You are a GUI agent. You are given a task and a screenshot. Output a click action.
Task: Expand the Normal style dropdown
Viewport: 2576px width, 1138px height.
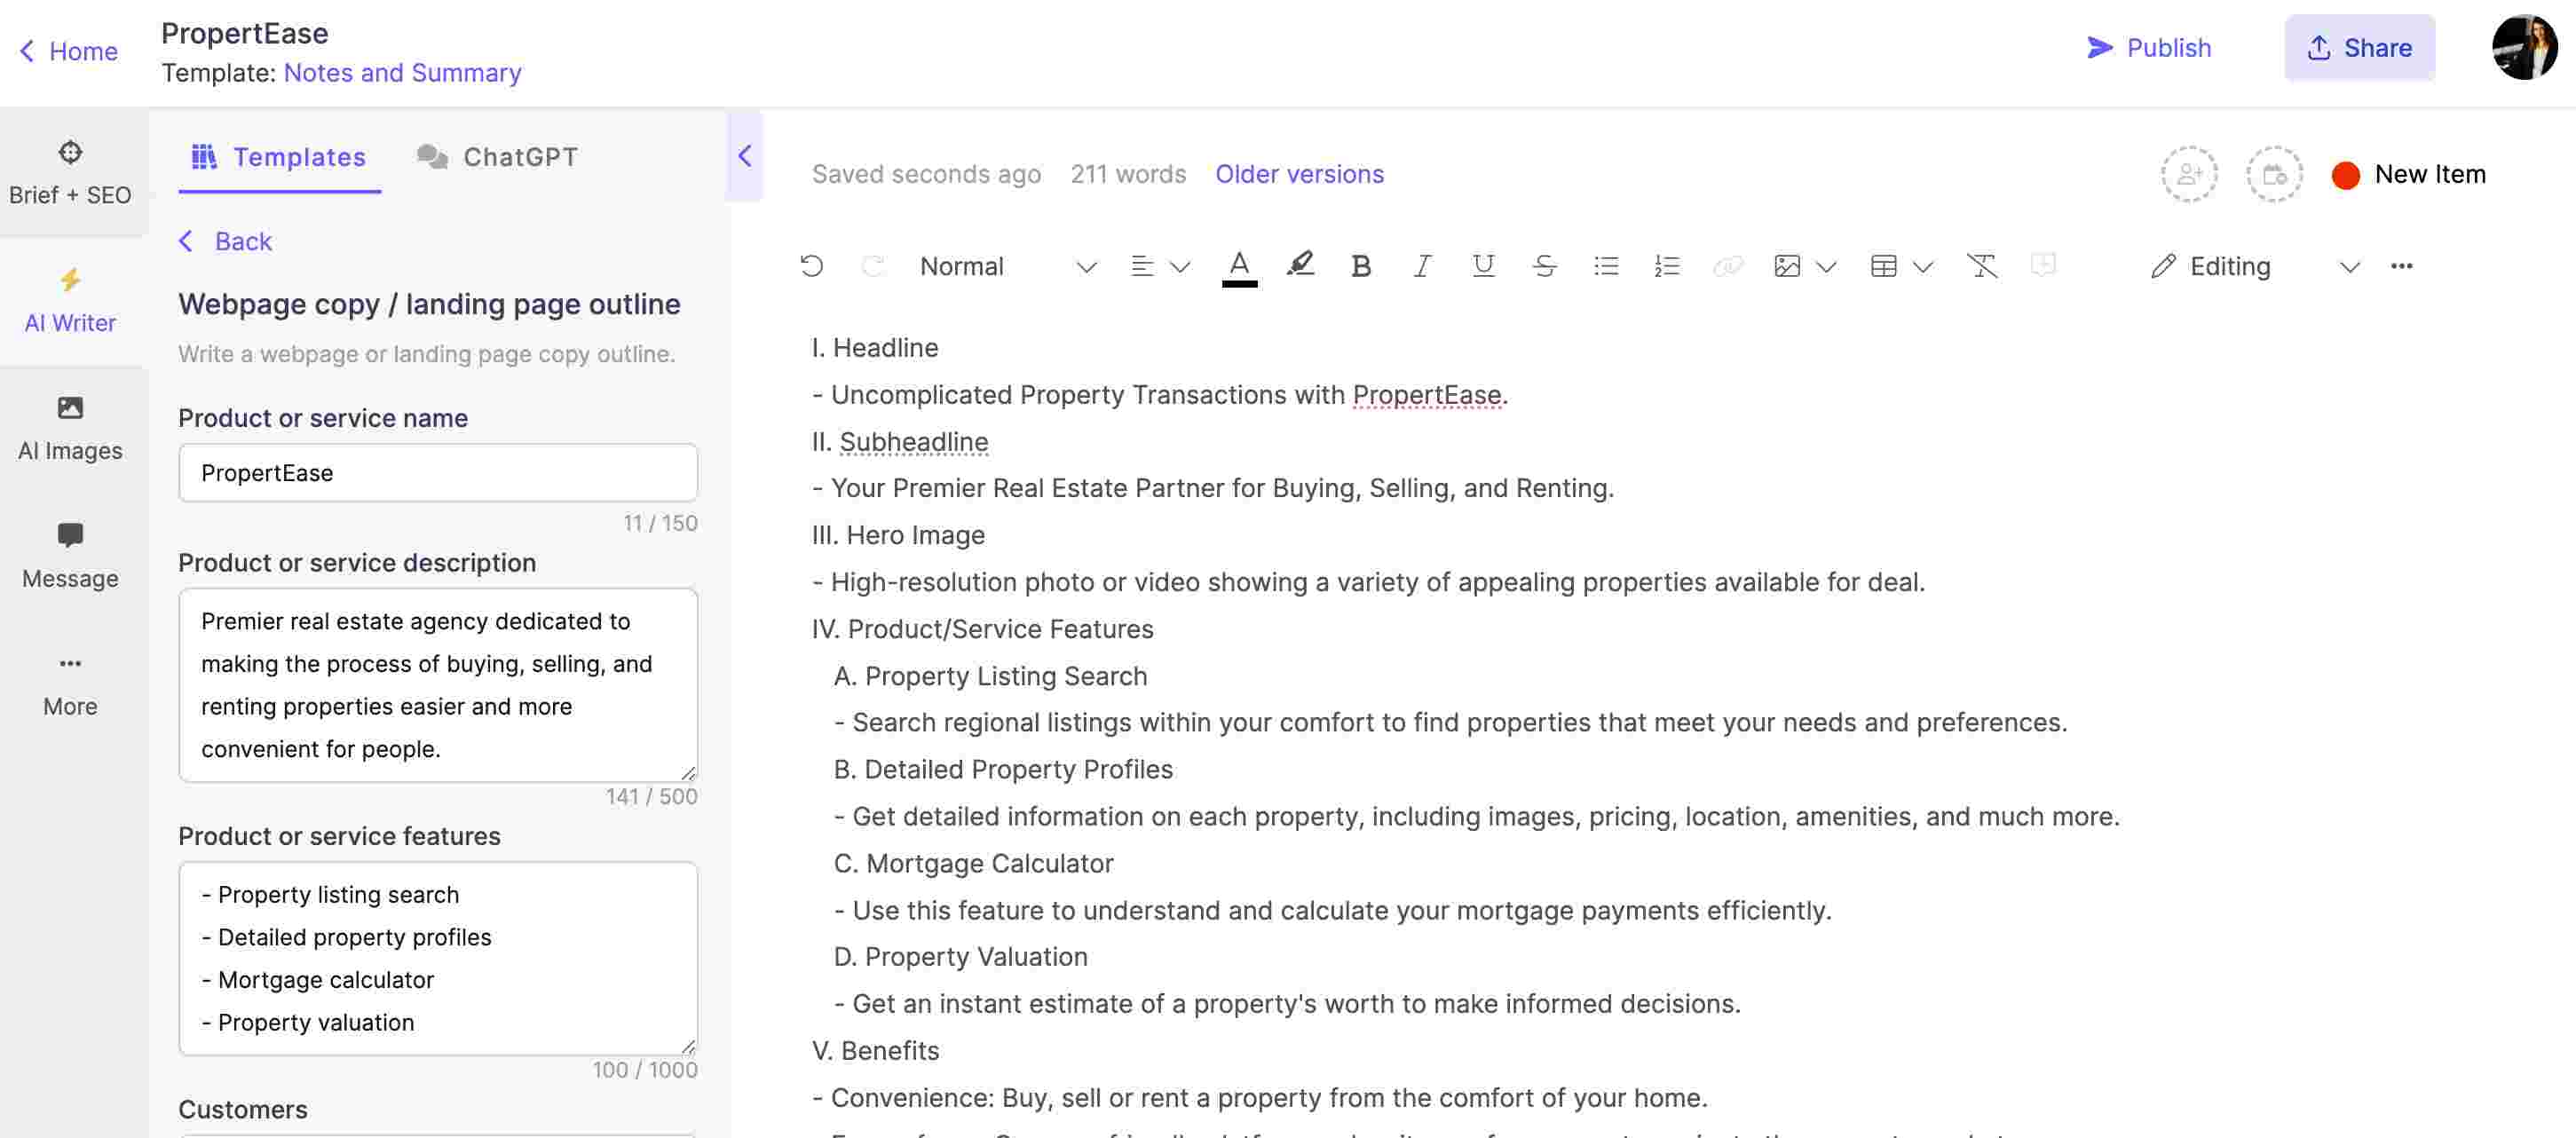click(x=1087, y=266)
